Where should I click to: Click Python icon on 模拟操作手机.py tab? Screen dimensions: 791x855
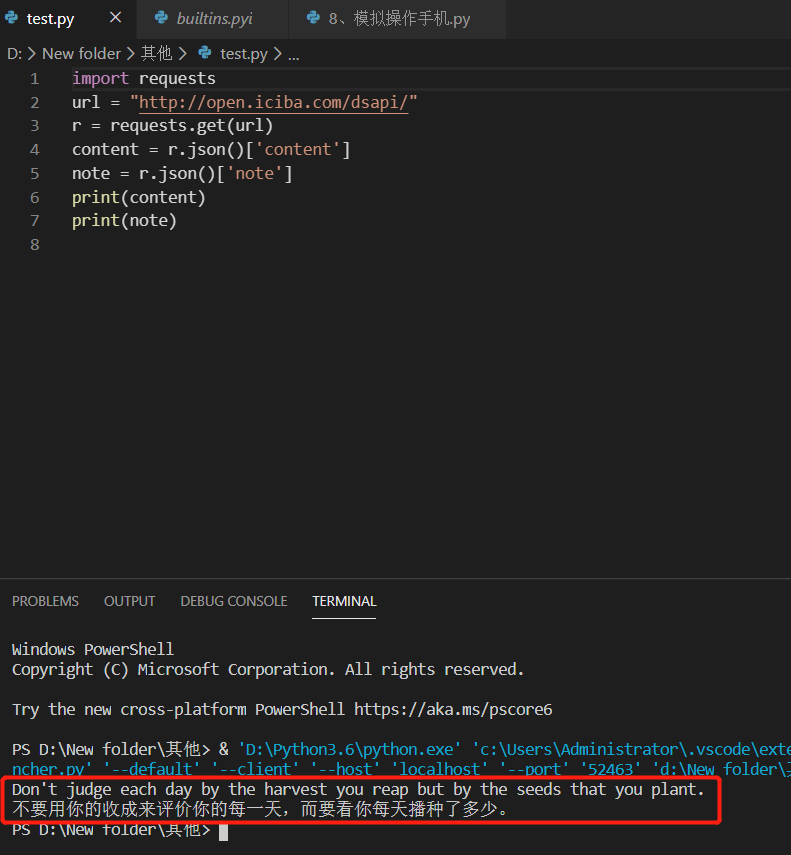(313, 18)
